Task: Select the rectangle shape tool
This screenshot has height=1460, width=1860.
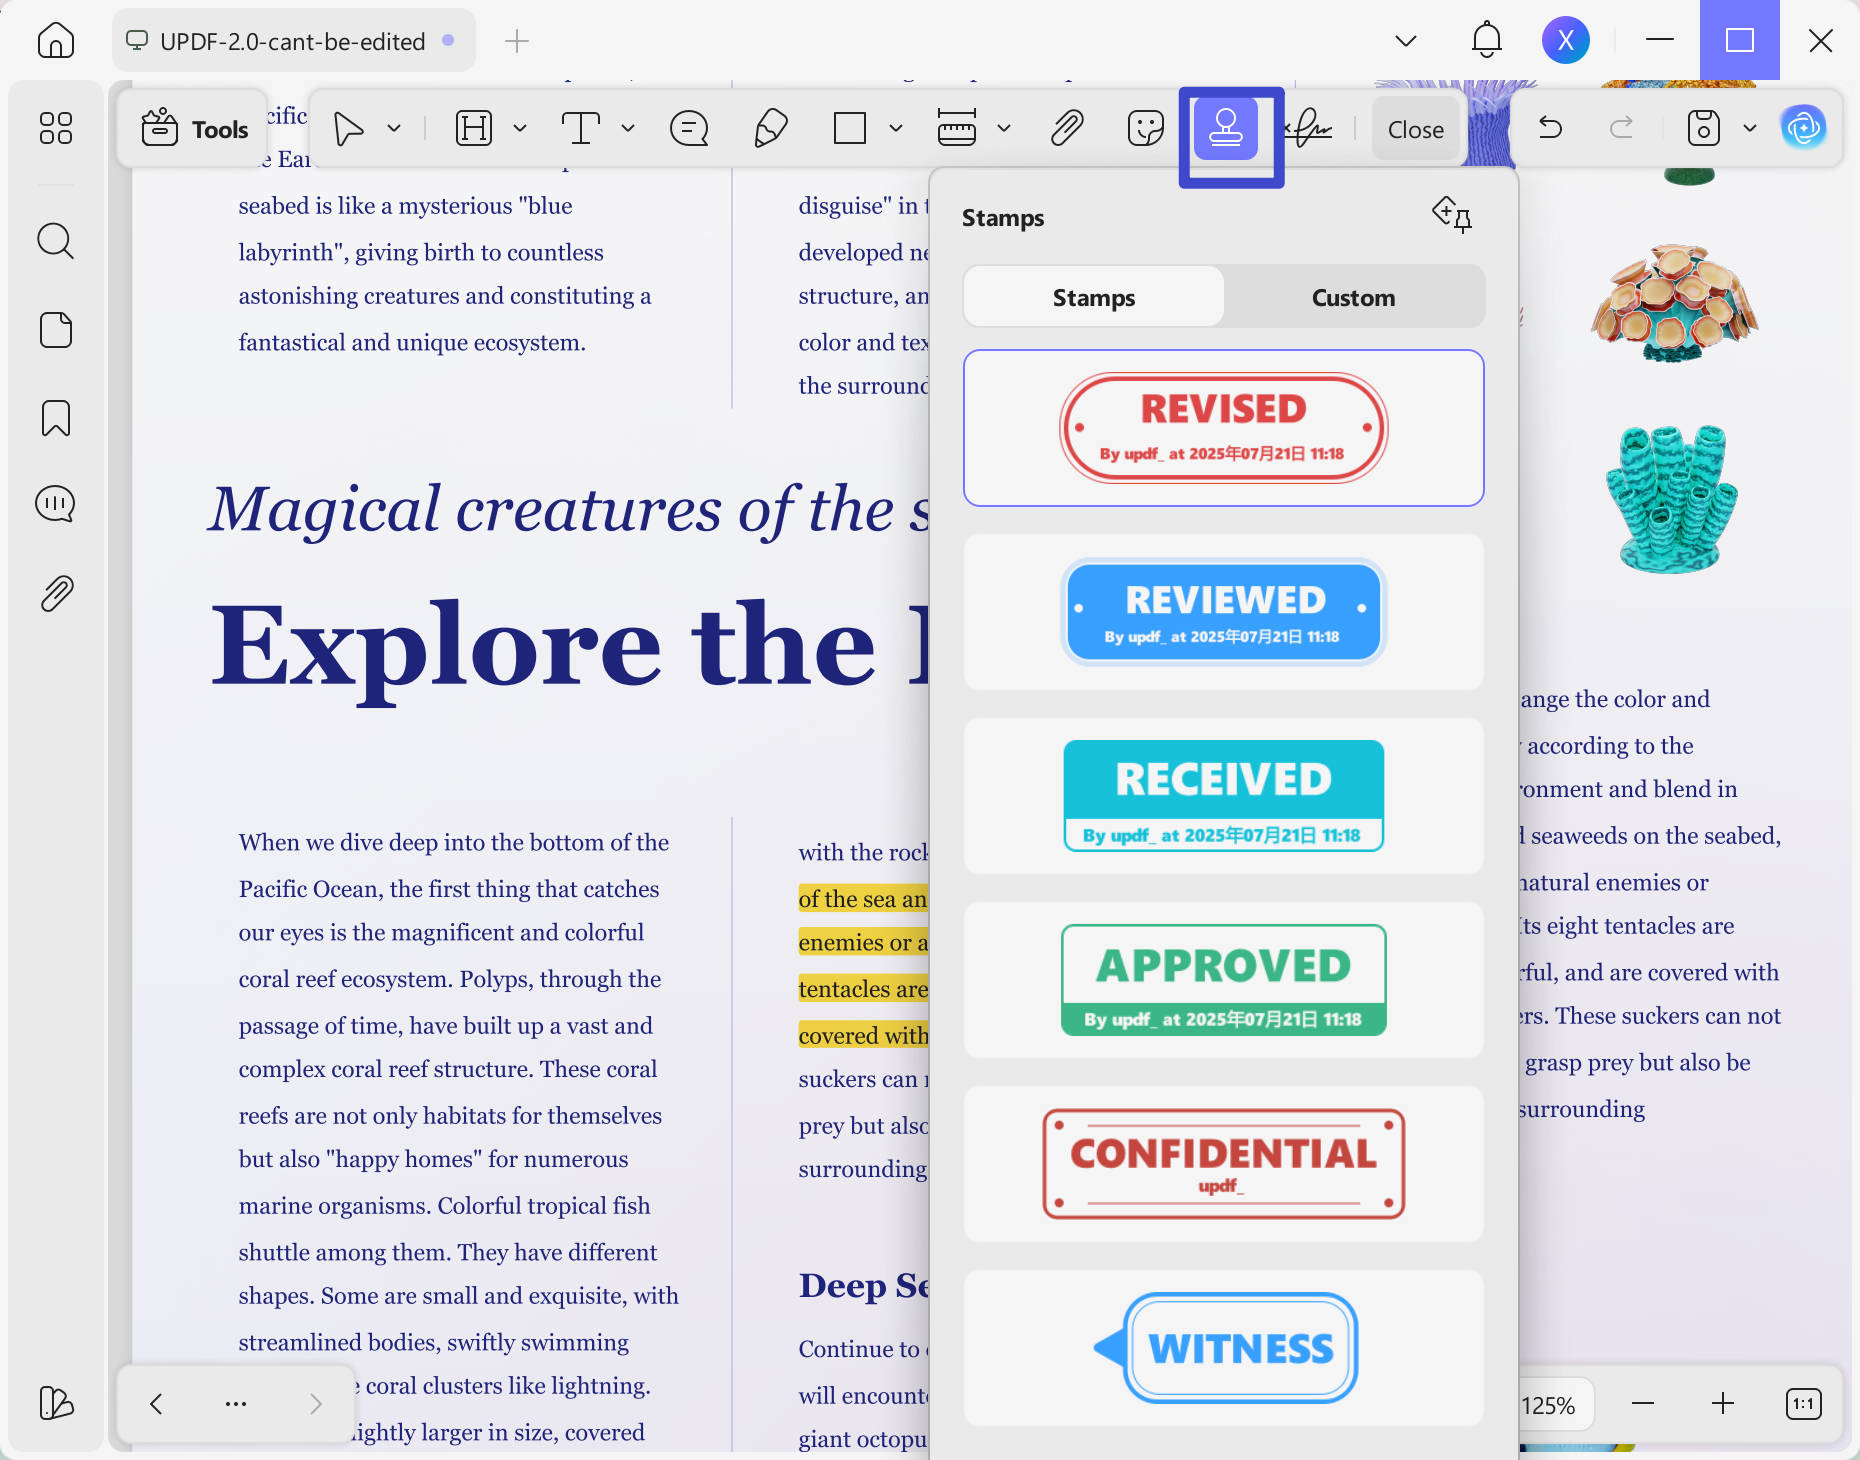Action: pyautogui.click(x=850, y=129)
